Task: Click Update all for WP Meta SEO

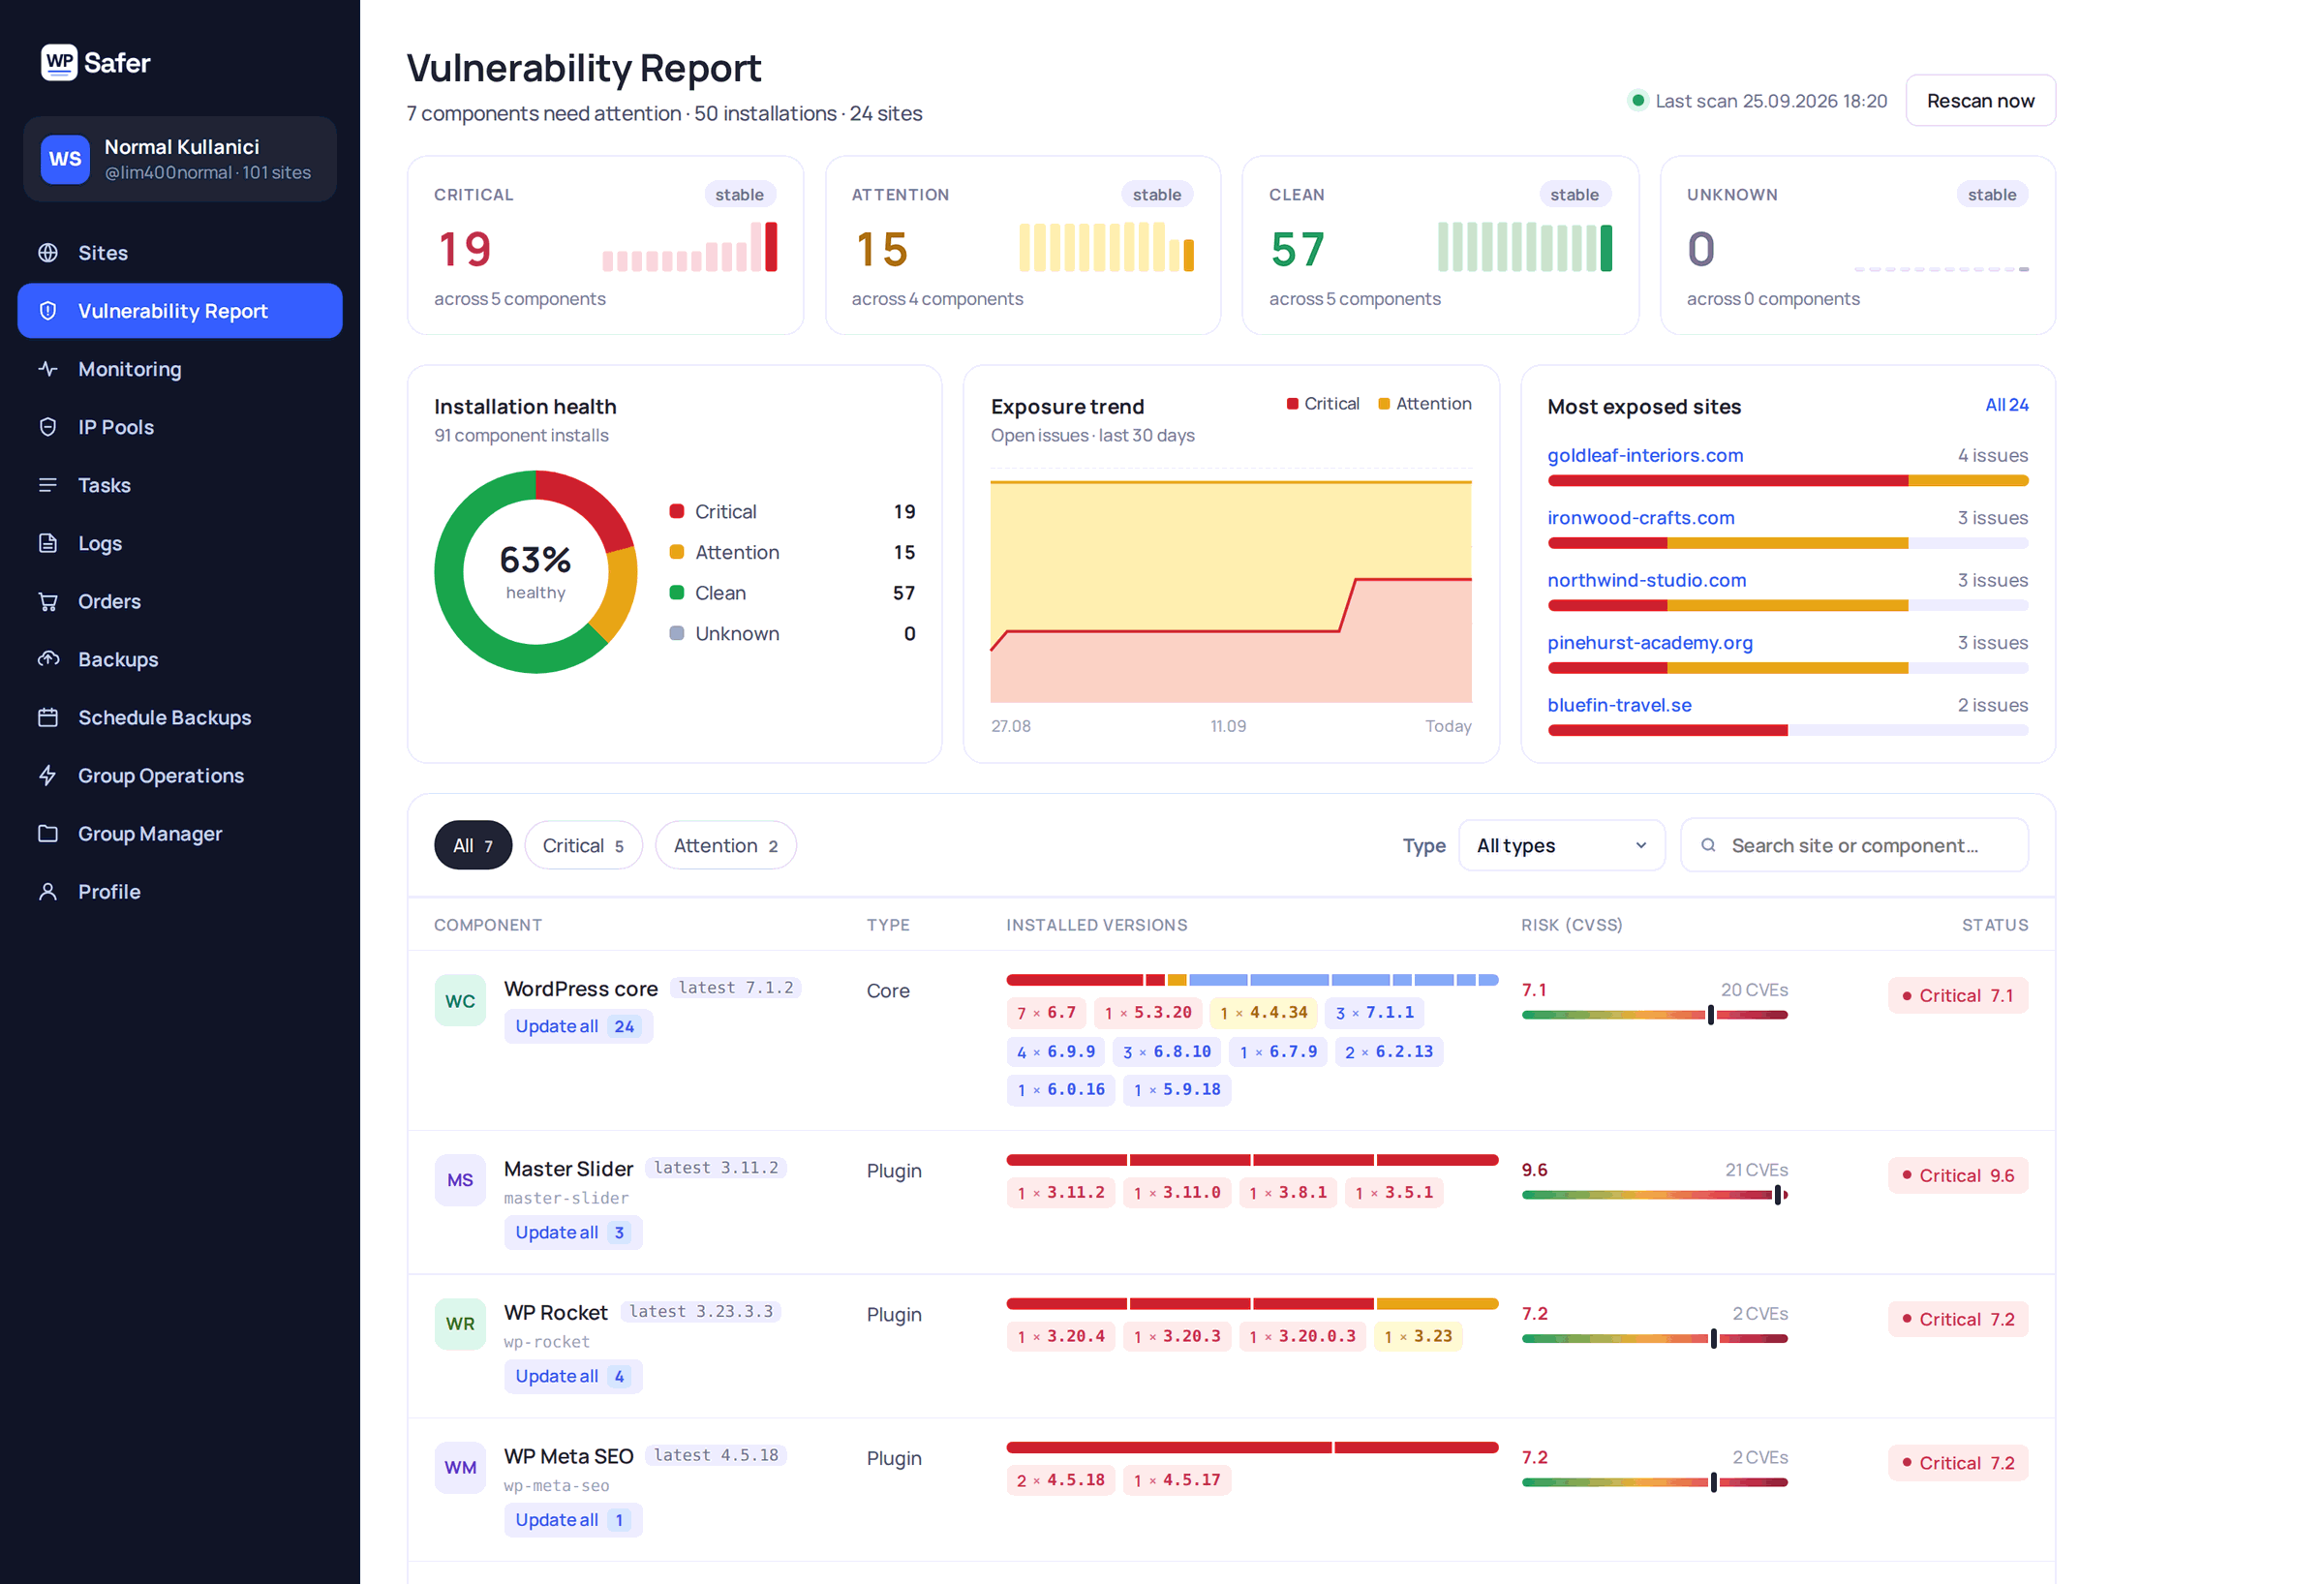Action: pyautogui.click(x=573, y=1520)
